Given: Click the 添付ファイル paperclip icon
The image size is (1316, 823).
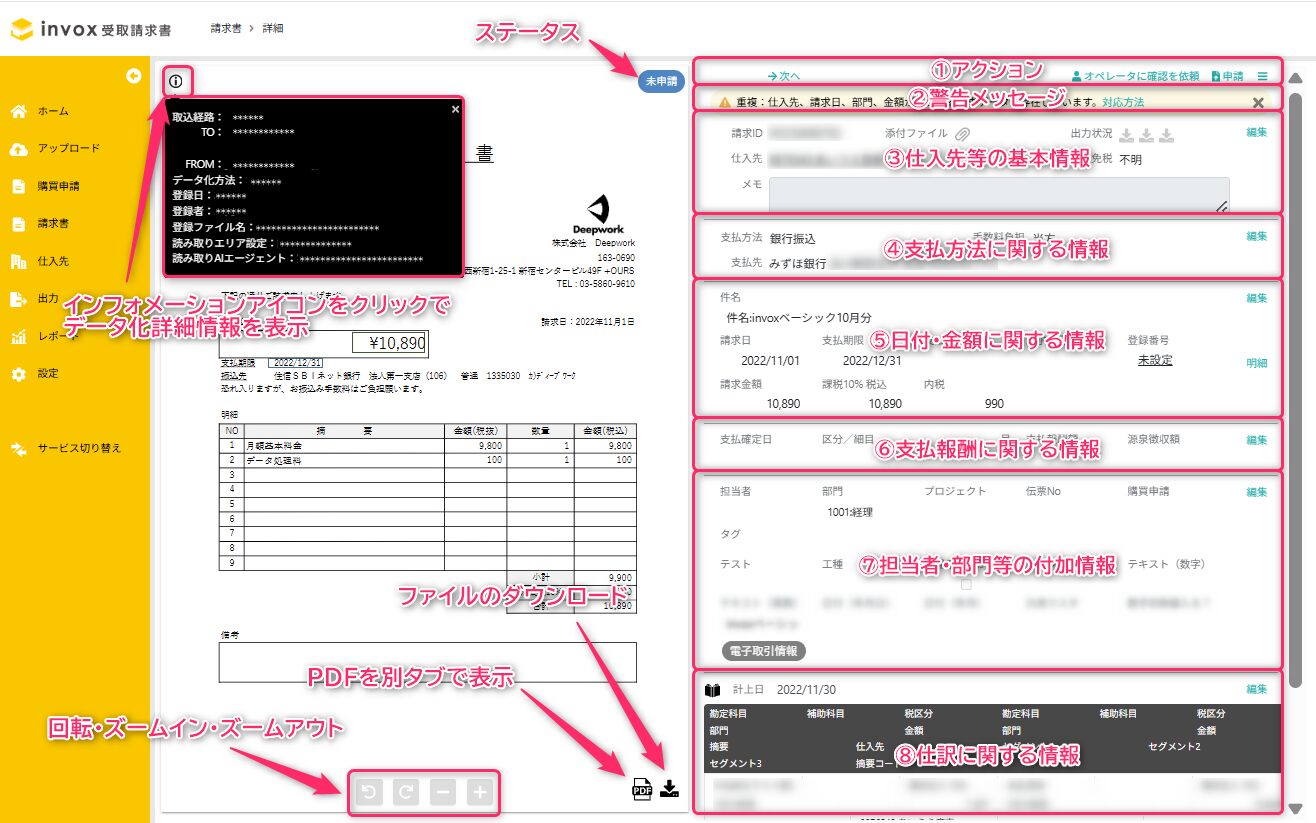Looking at the screenshot, I should click(x=963, y=133).
